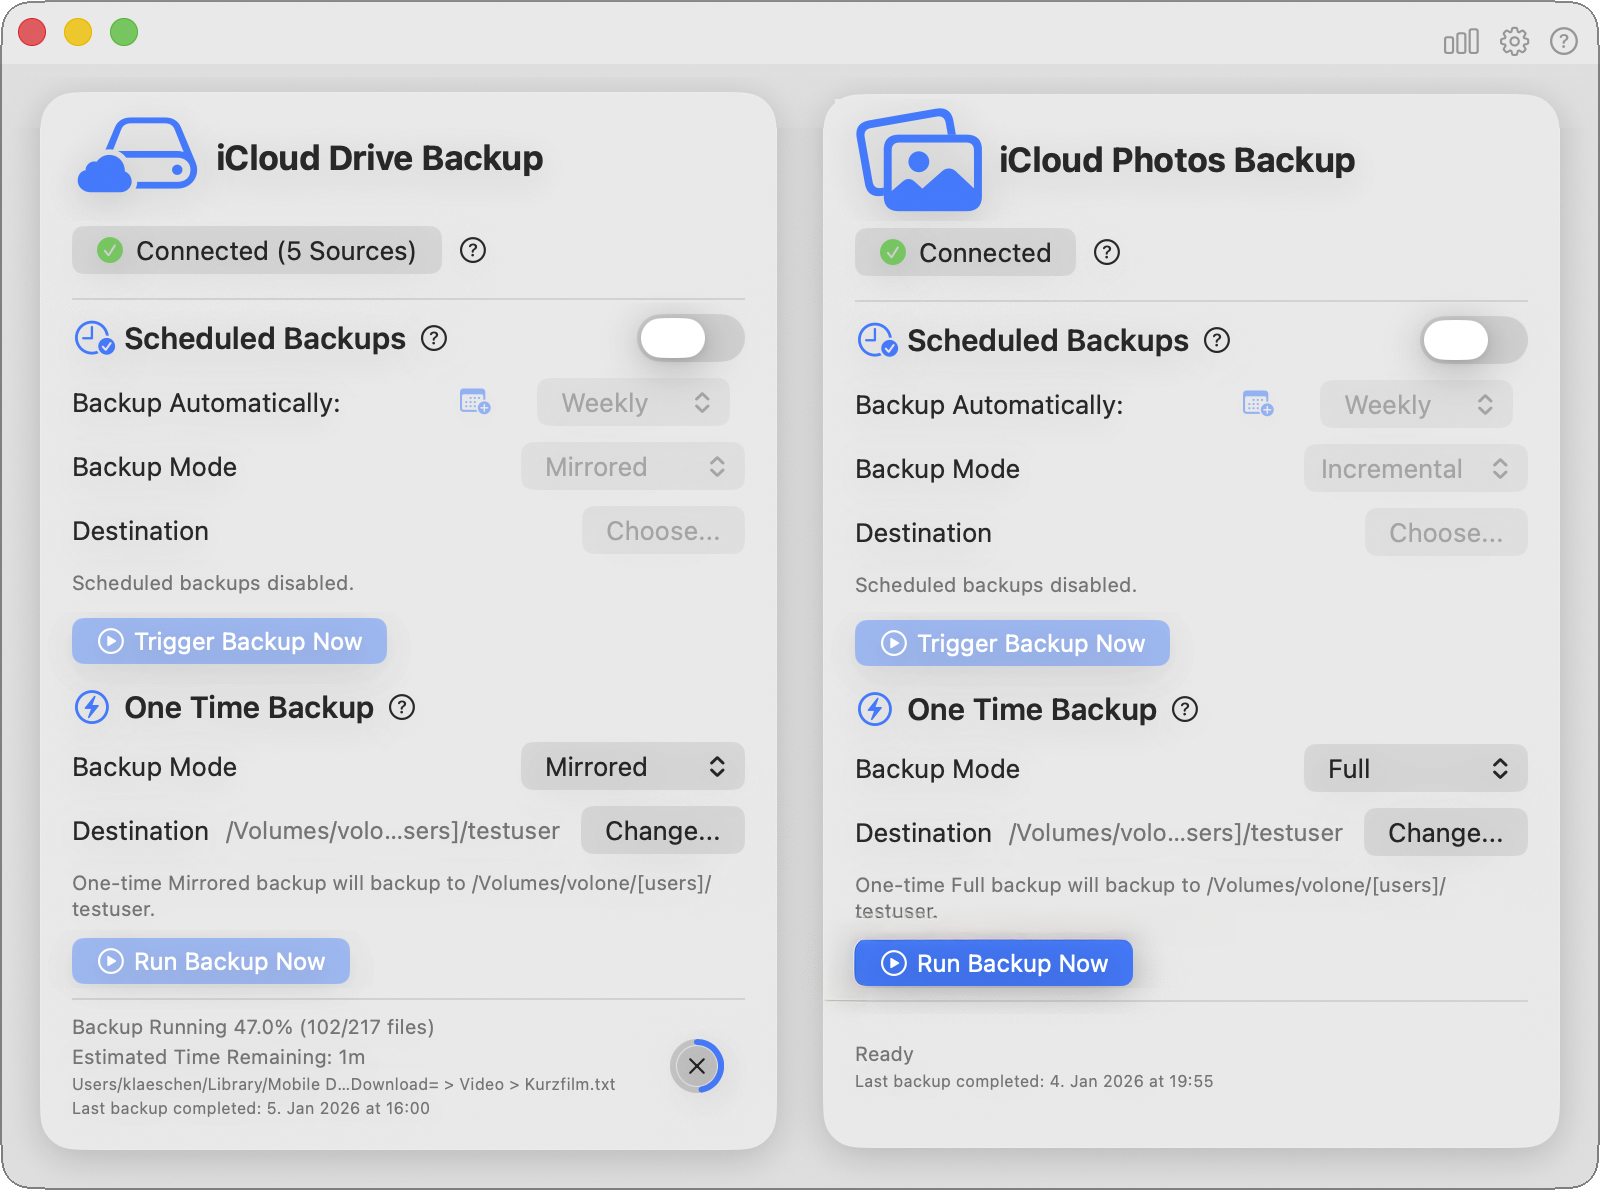1600x1190 pixels.
Task: Open Weekly frequency dropdown in Drive Backup
Action: pos(633,403)
